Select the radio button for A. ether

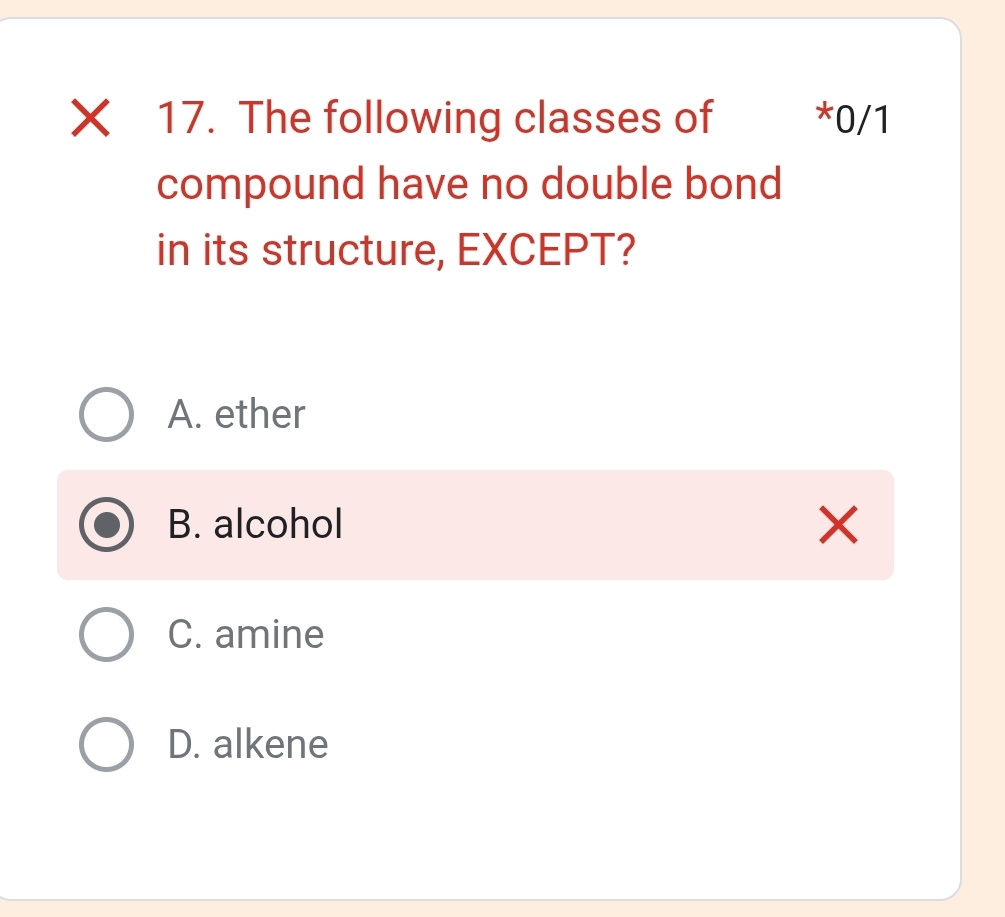(x=106, y=415)
